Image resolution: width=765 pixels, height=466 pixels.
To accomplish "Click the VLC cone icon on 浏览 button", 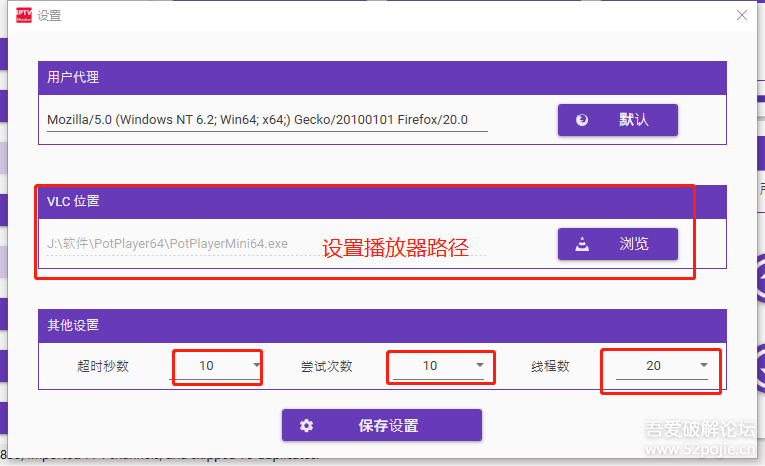I will coord(583,244).
